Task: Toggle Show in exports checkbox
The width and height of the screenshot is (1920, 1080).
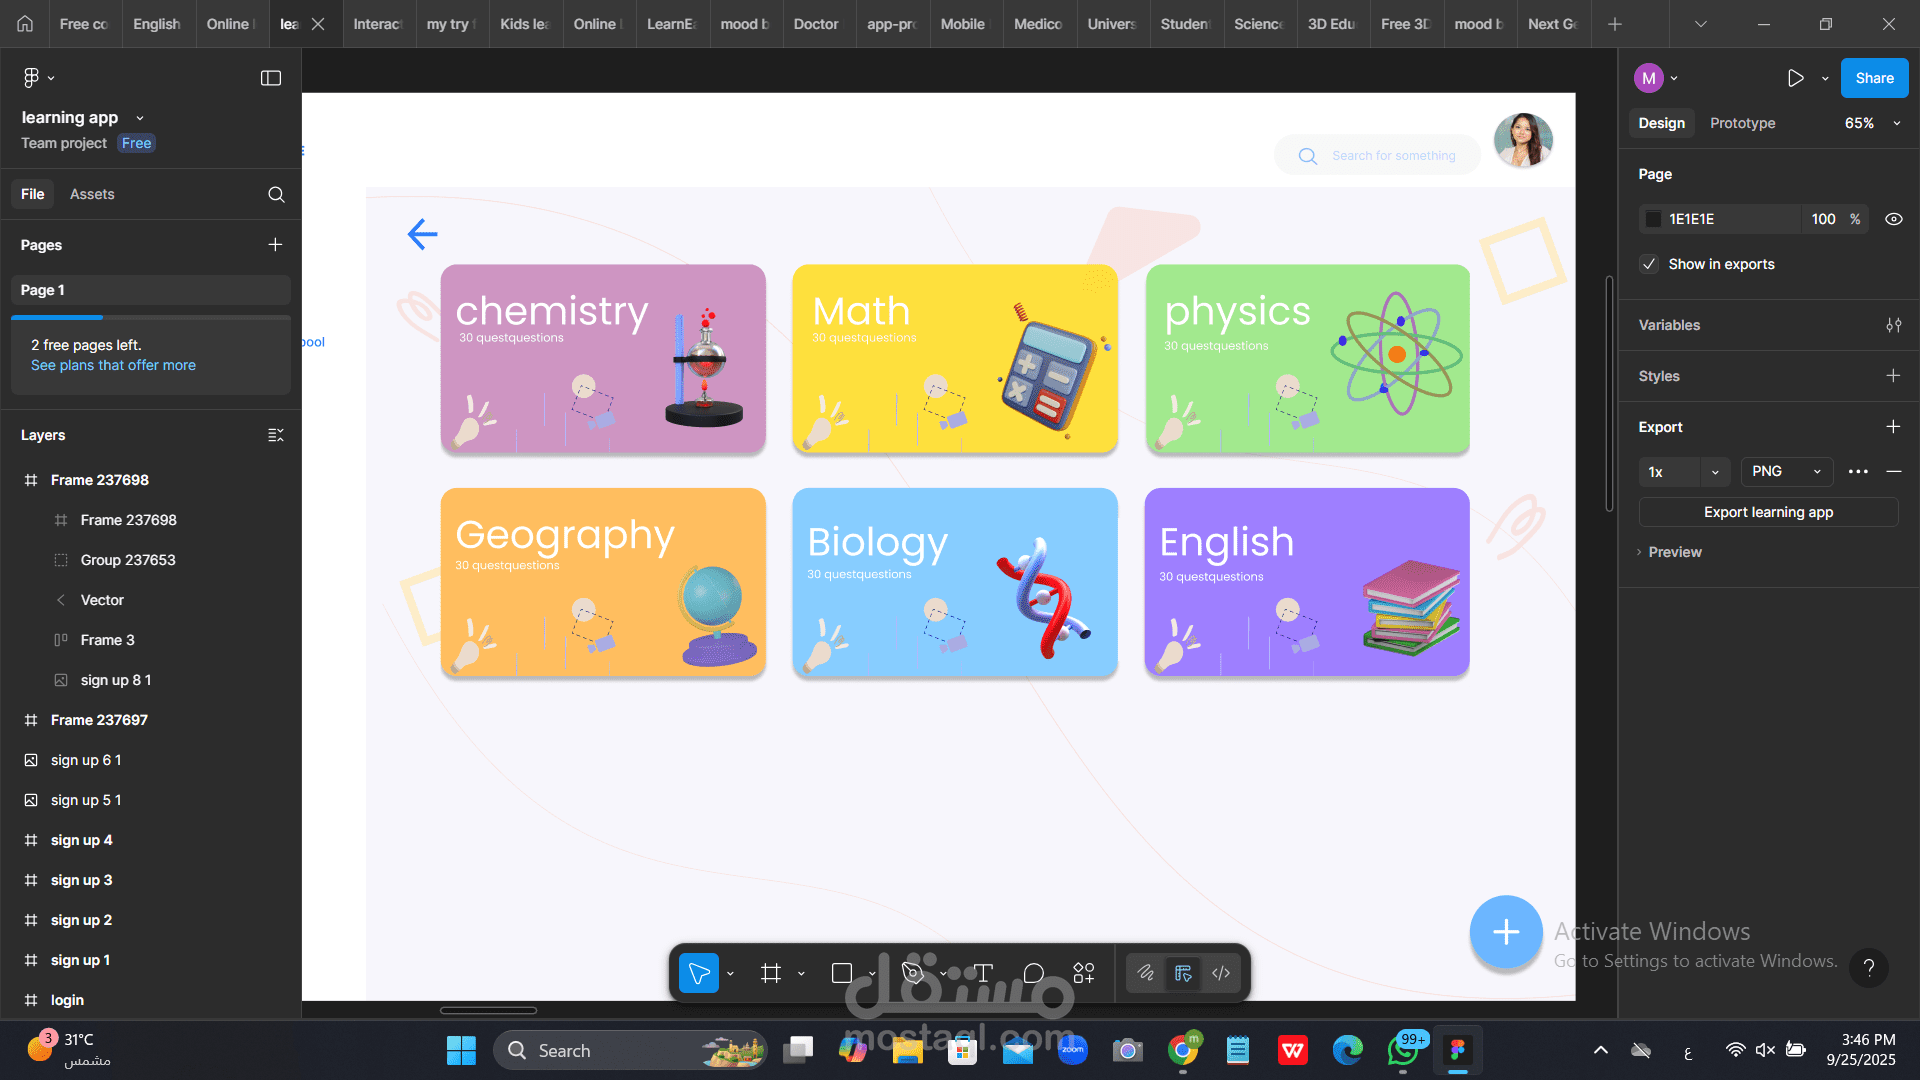Action: 1650,264
